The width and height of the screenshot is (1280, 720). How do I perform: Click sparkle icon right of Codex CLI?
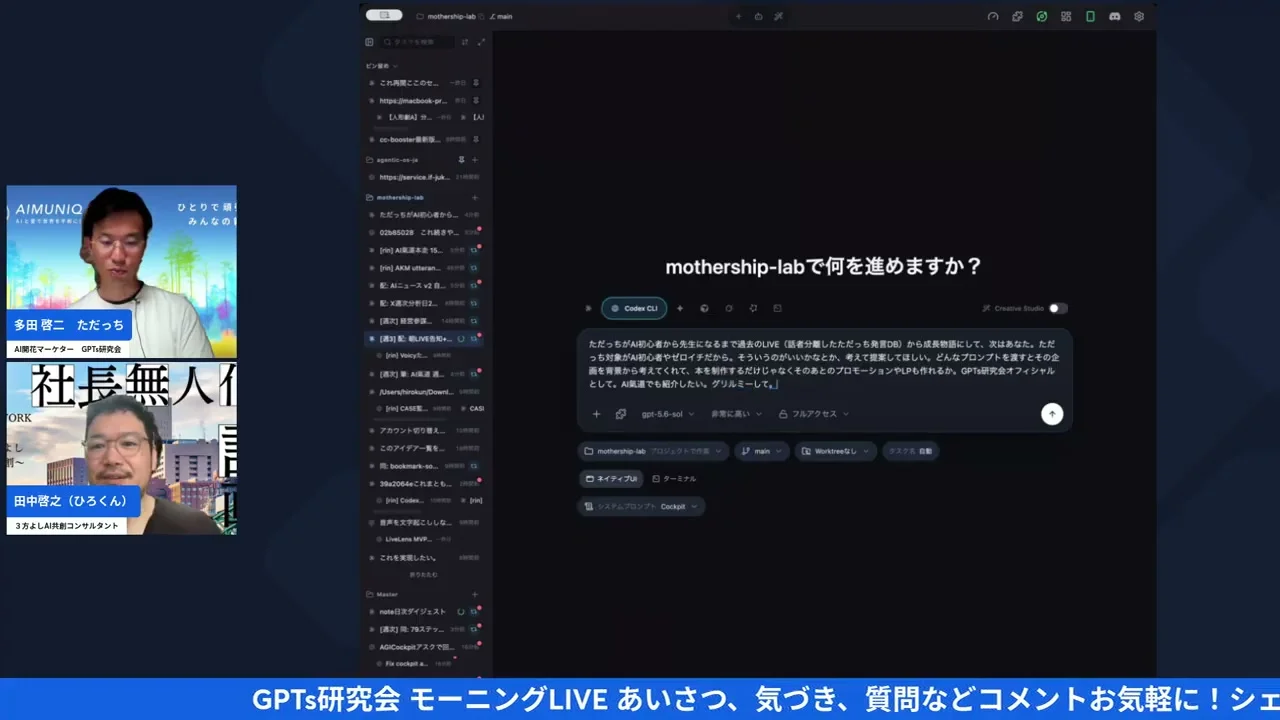(x=680, y=308)
